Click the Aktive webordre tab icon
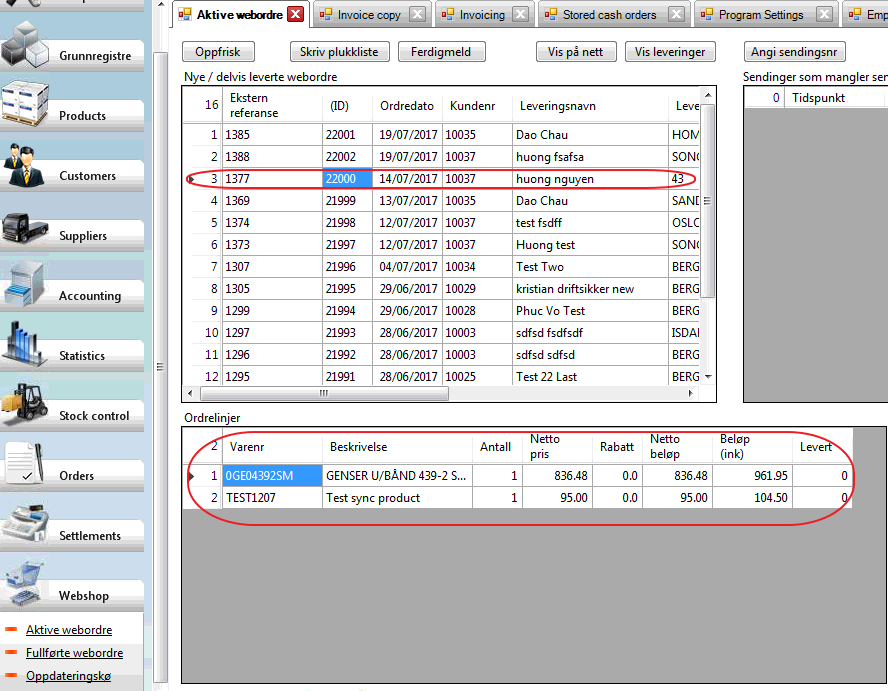888x691 pixels. click(x=185, y=15)
